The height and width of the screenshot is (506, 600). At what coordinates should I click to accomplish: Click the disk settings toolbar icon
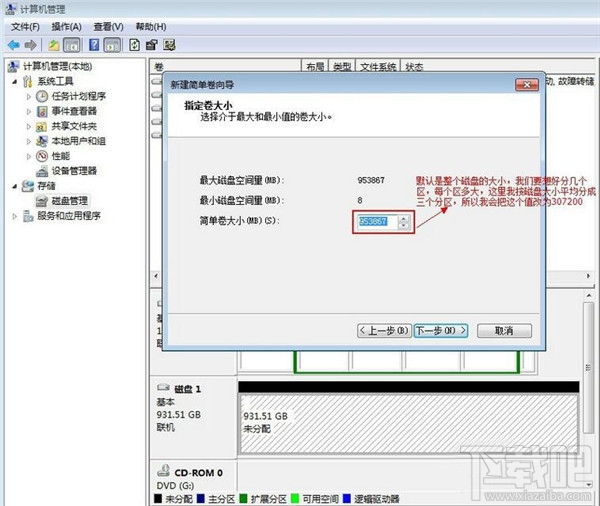pyautogui.click(x=170, y=45)
